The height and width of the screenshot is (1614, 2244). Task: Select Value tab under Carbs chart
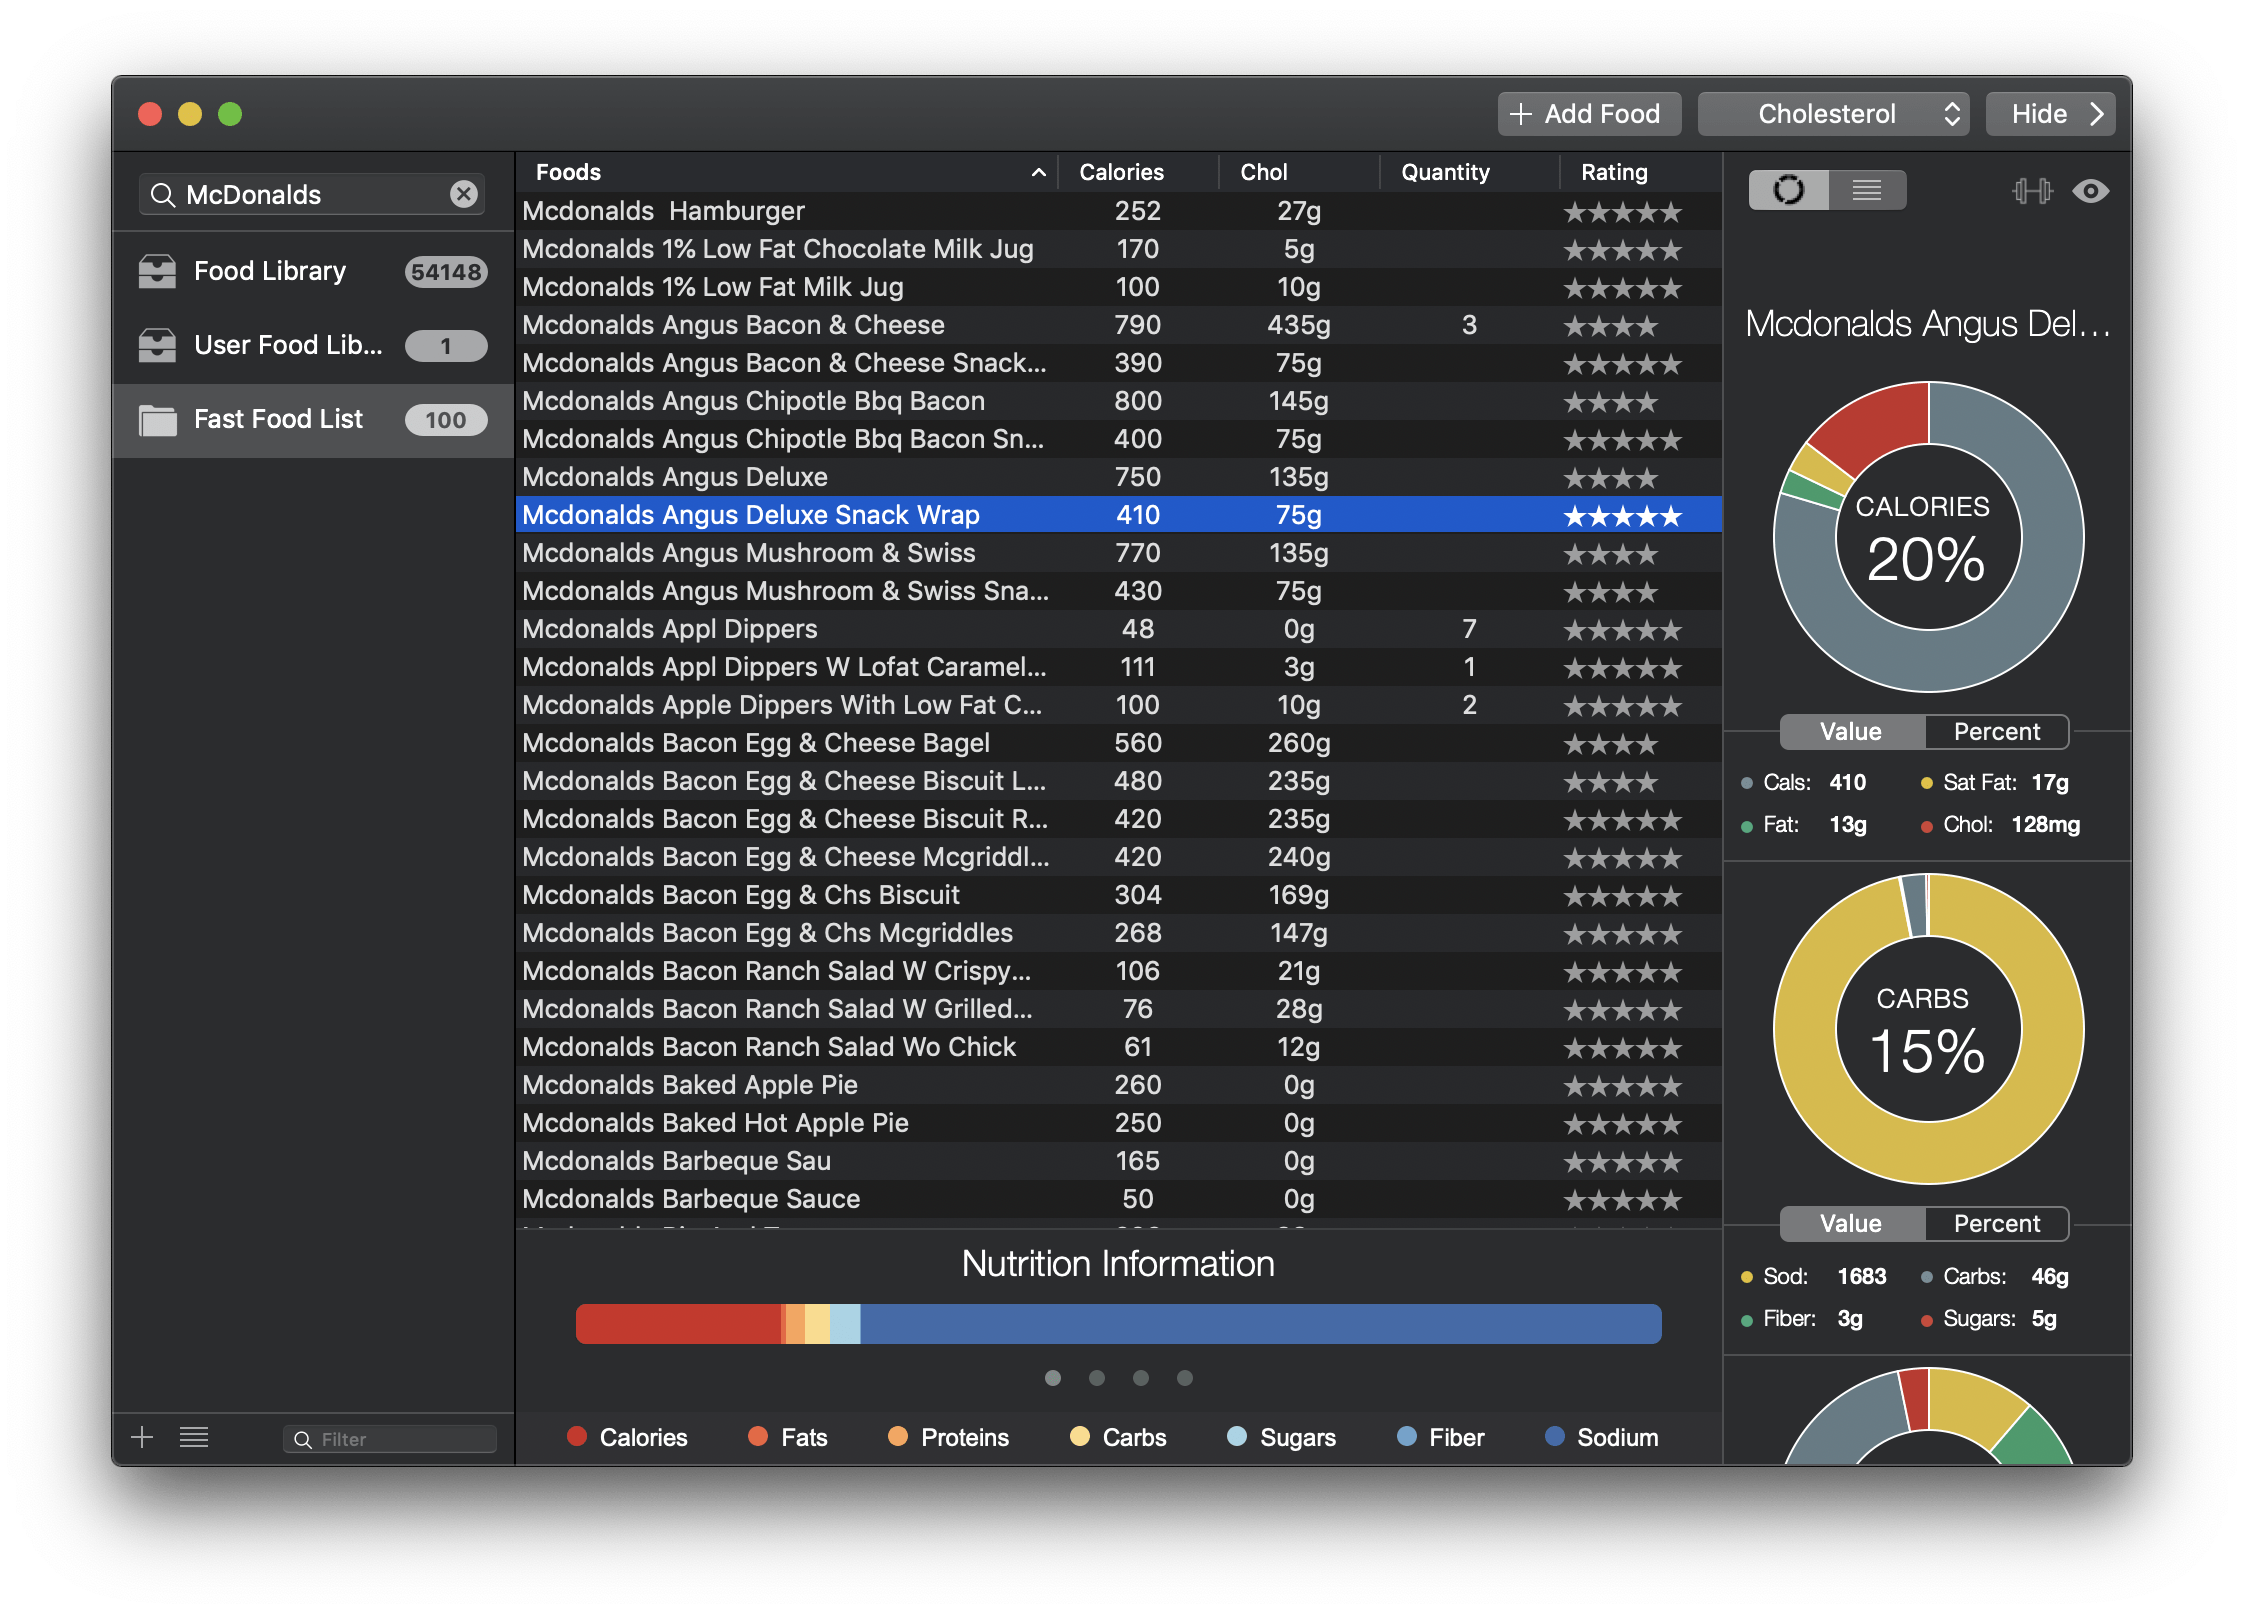pyautogui.click(x=1852, y=1224)
